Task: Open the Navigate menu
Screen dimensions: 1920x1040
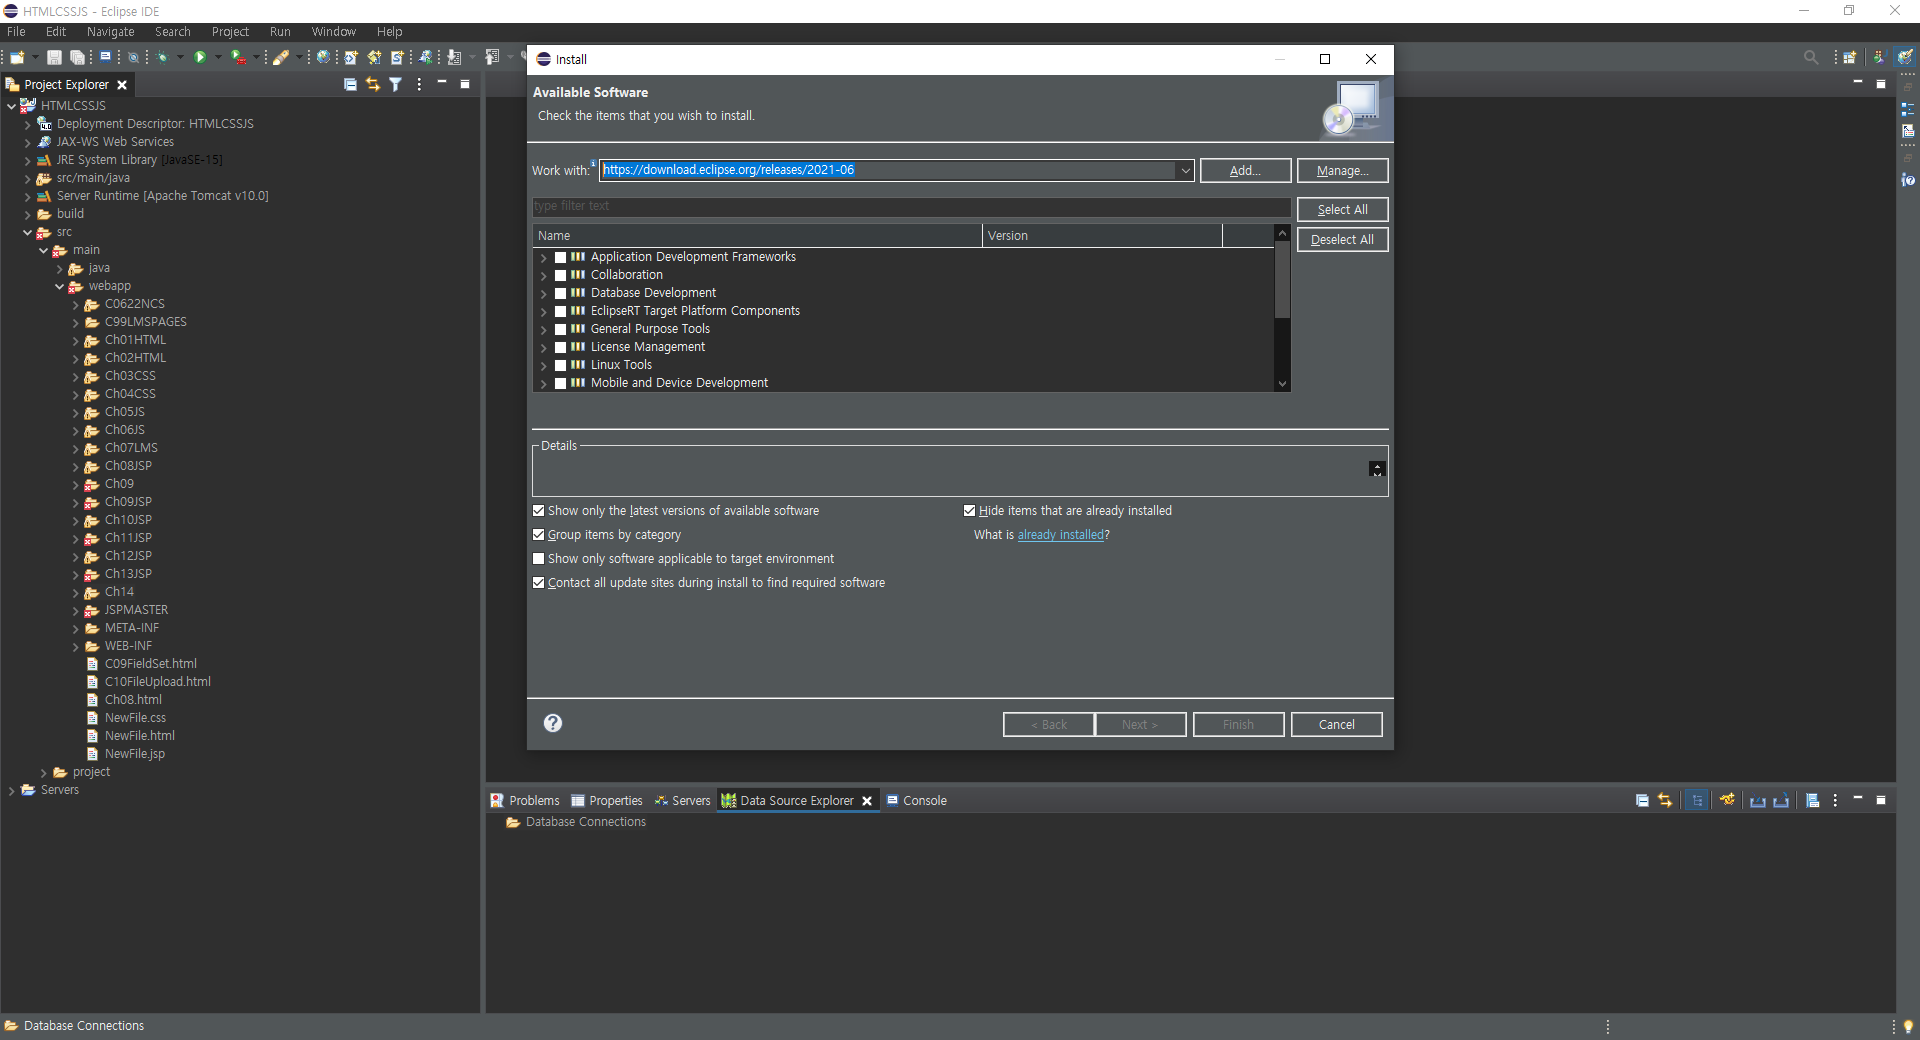Action: pyautogui.click(x=110, y=32)
